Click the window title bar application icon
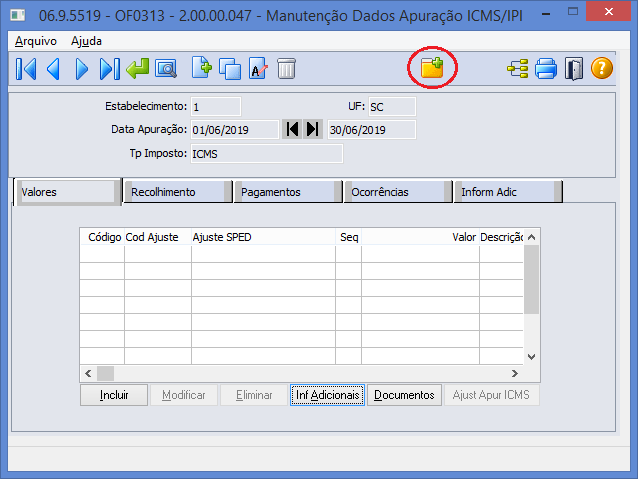Image resolution: width=639 pixels, height=479 pixels. click(18, 15)
